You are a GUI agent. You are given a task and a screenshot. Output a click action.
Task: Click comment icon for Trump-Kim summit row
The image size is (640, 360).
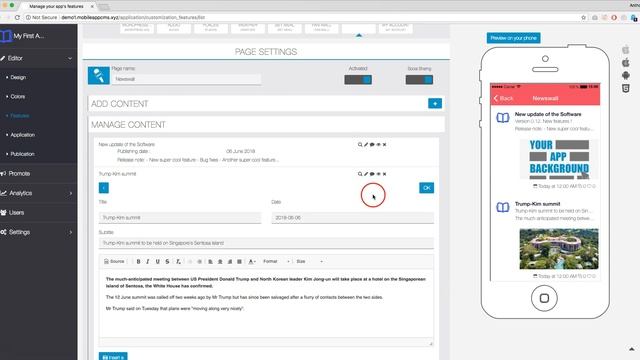click(372, 174)
